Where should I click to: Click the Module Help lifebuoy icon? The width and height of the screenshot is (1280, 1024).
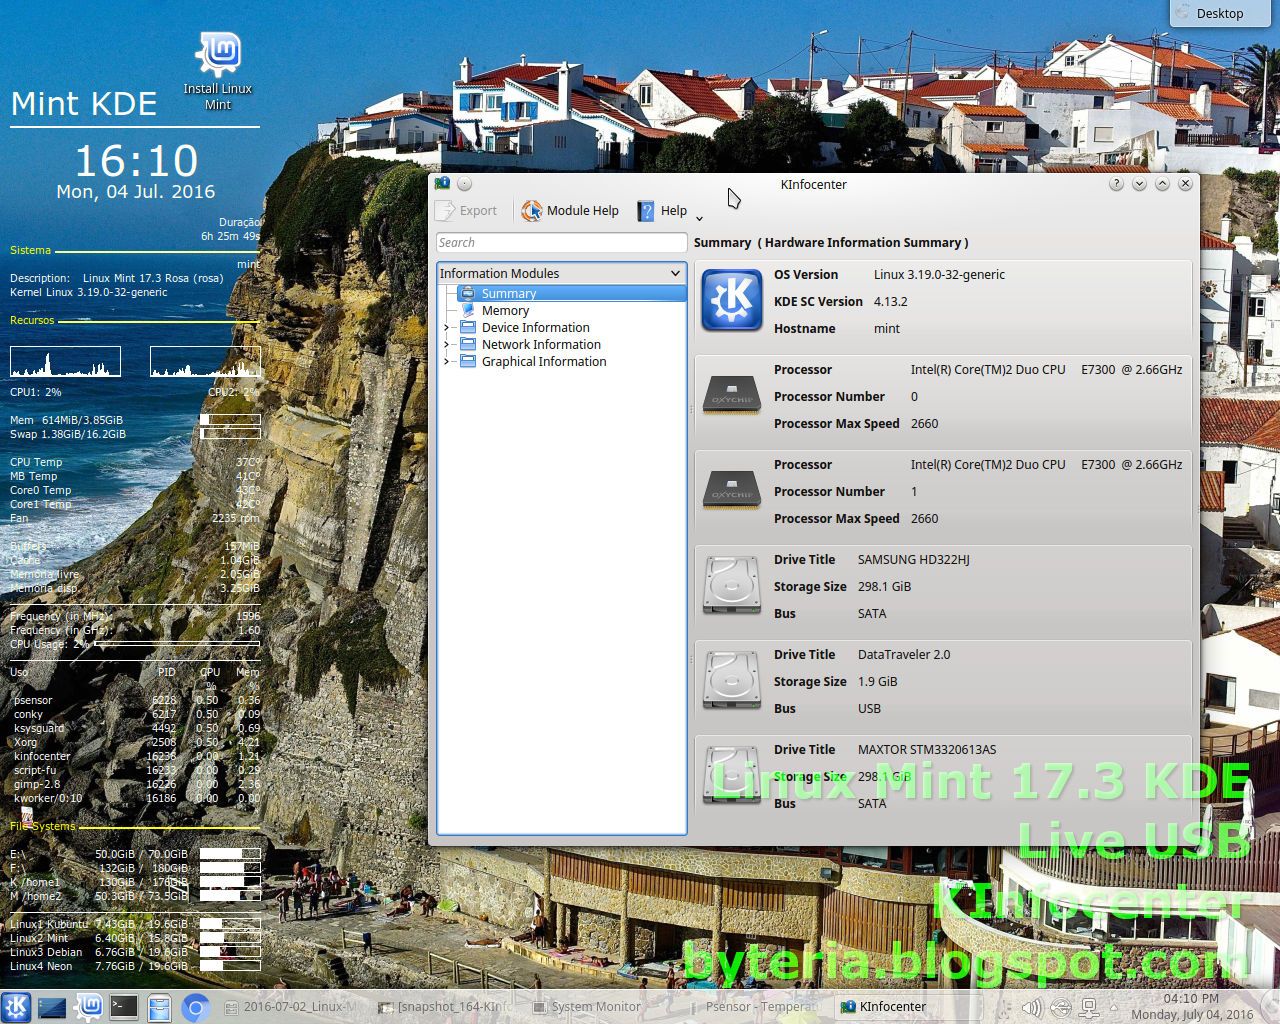[x=532, y=210]
